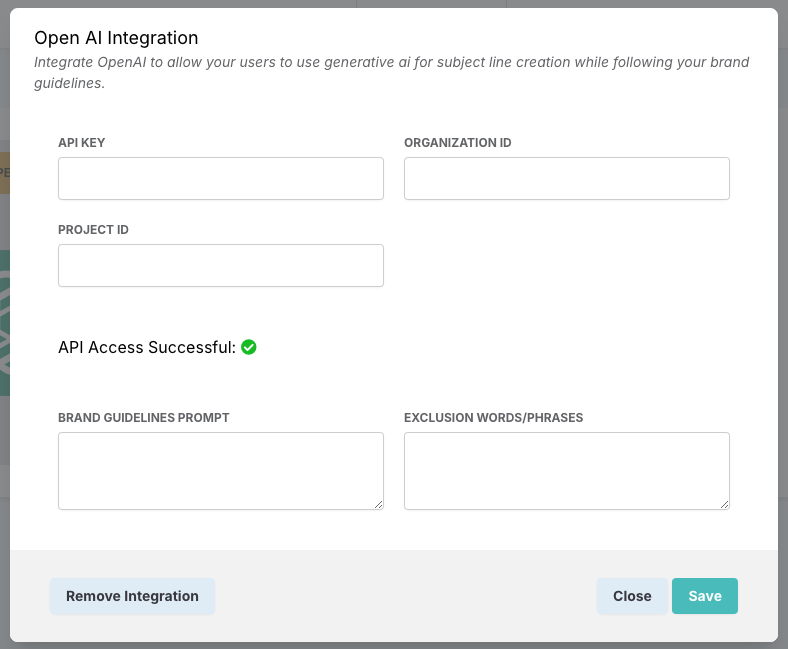Click the BRAND GUIDELINES PROMPT label

coord(144,417)
